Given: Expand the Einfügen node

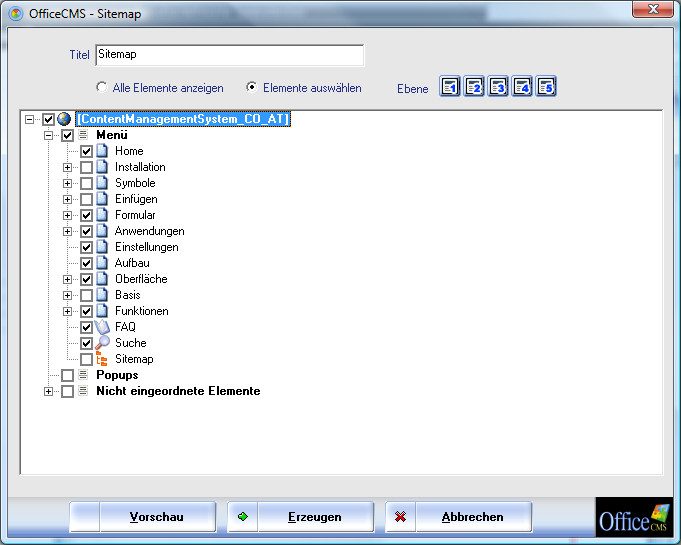Looking at the screenshot, I should click(x=67, y=200).
